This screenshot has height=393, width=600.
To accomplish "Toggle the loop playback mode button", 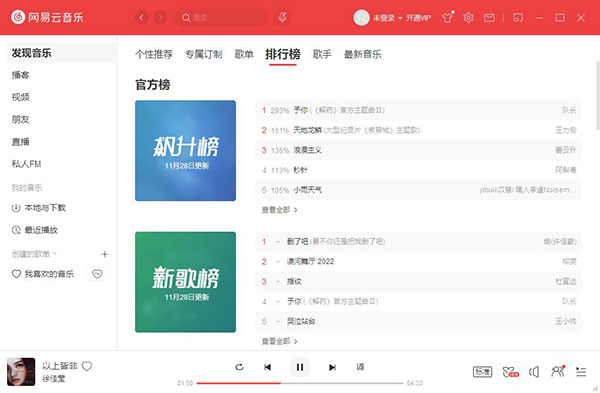I will click(x=240, y=367).
